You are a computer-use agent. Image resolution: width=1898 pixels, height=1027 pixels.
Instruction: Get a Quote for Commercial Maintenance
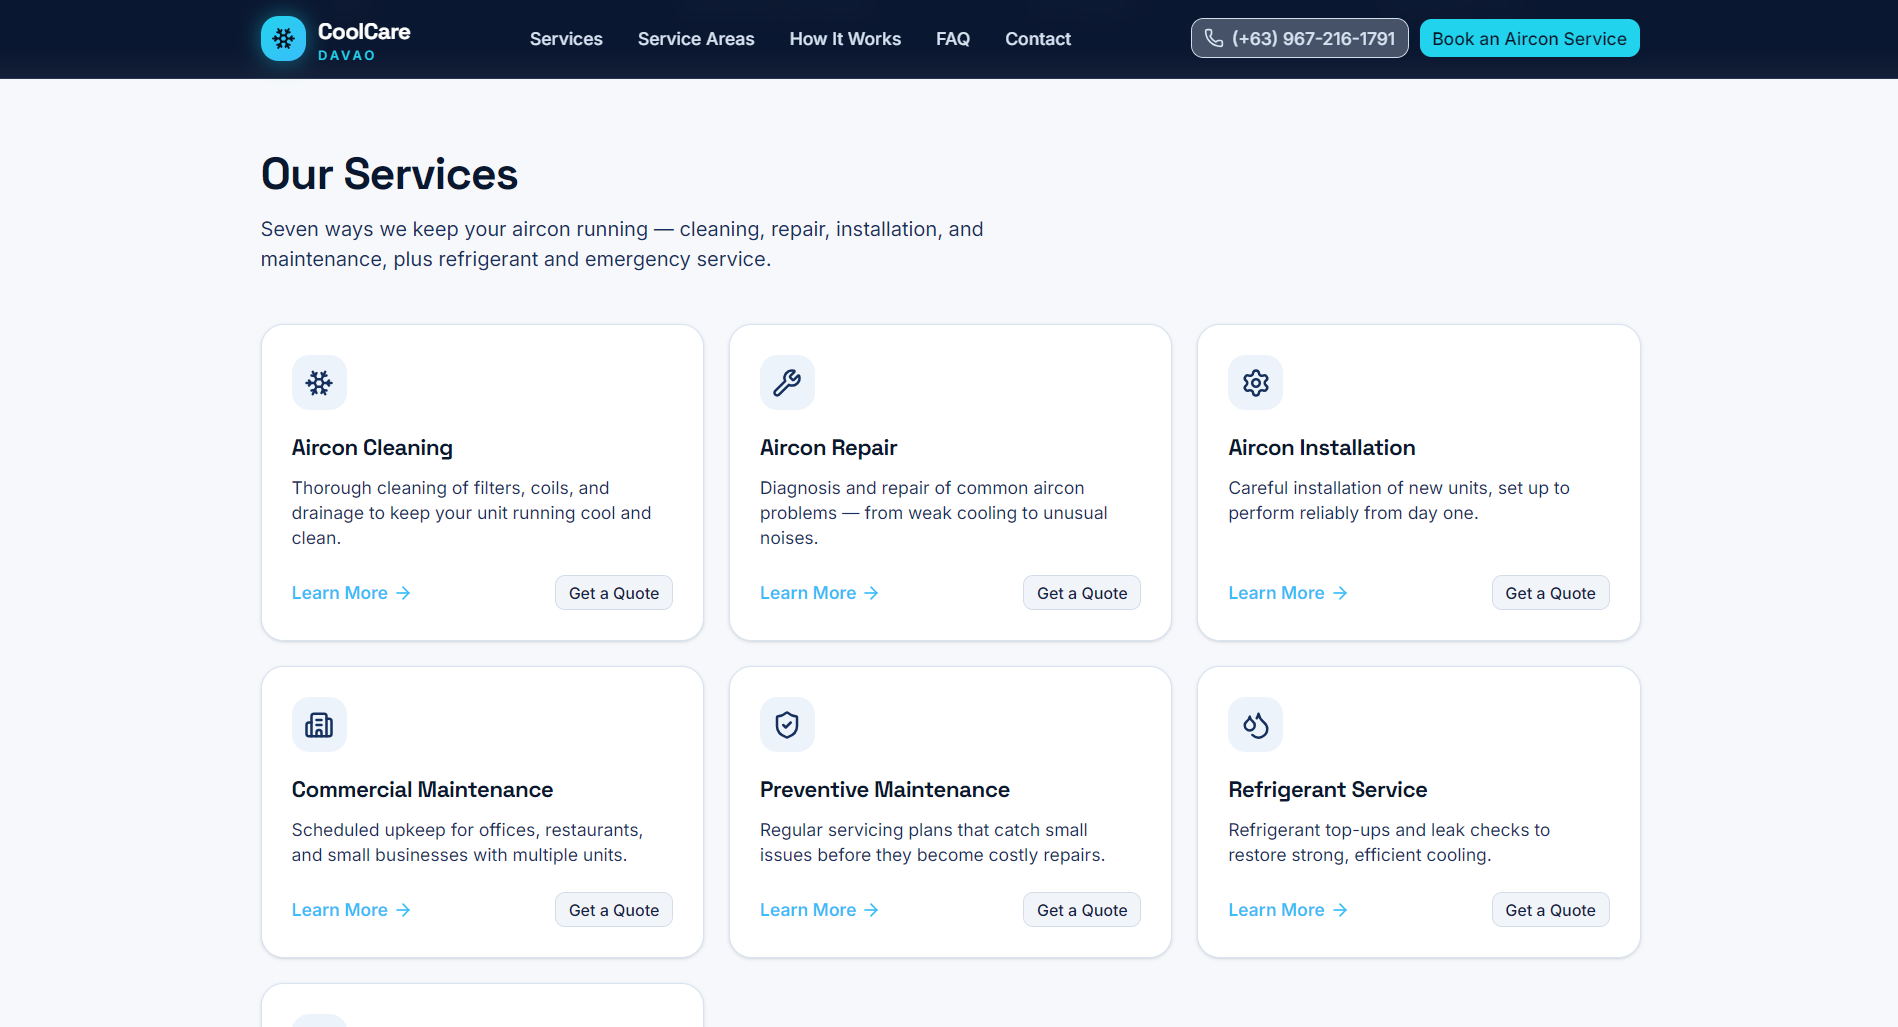click(x=614, y=910)
